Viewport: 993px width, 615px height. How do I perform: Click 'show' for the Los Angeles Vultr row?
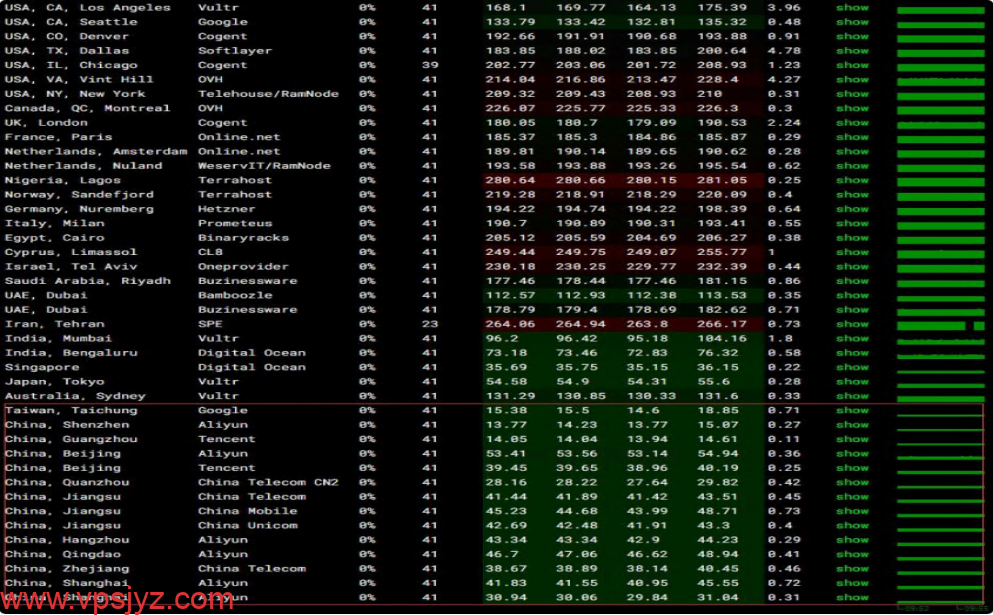(x=852, y=8)
